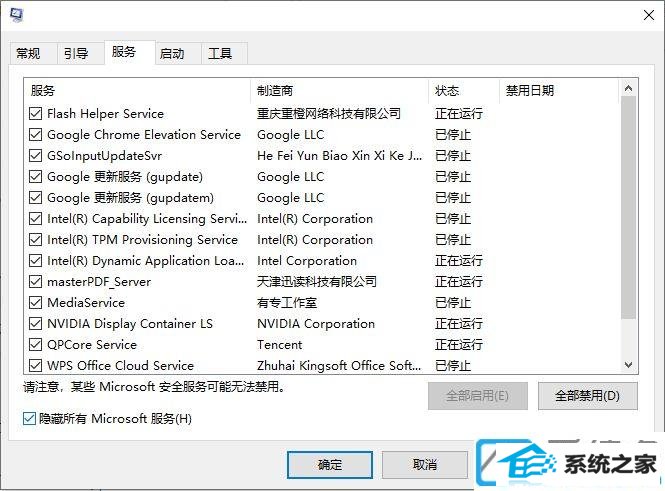Click the 取消 button
This screenshot has height=491, width=665.
(425, 465)
